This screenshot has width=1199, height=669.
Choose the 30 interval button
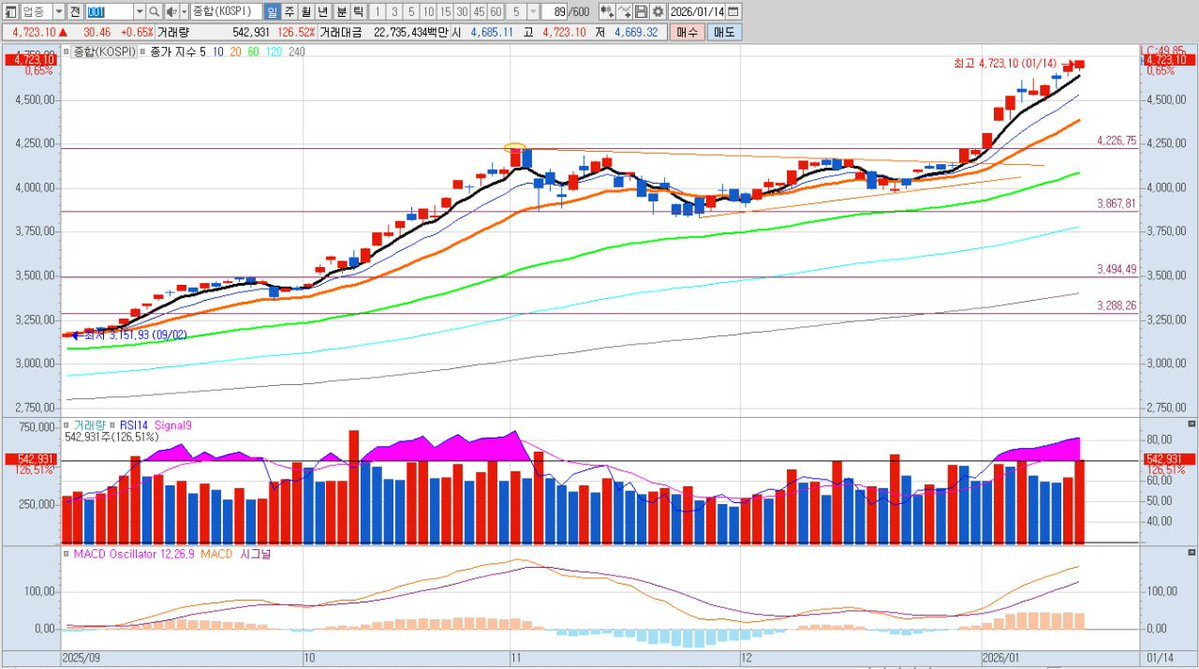(x=462, y=11)
